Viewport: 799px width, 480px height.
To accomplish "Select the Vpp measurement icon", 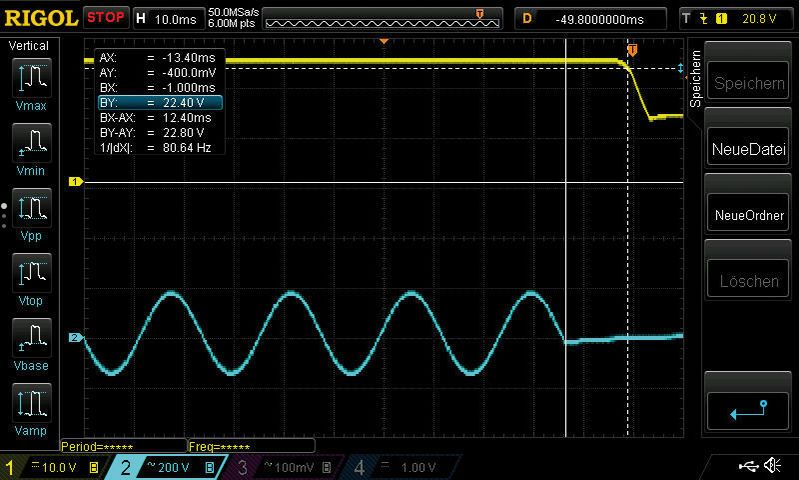I will 31,214.
